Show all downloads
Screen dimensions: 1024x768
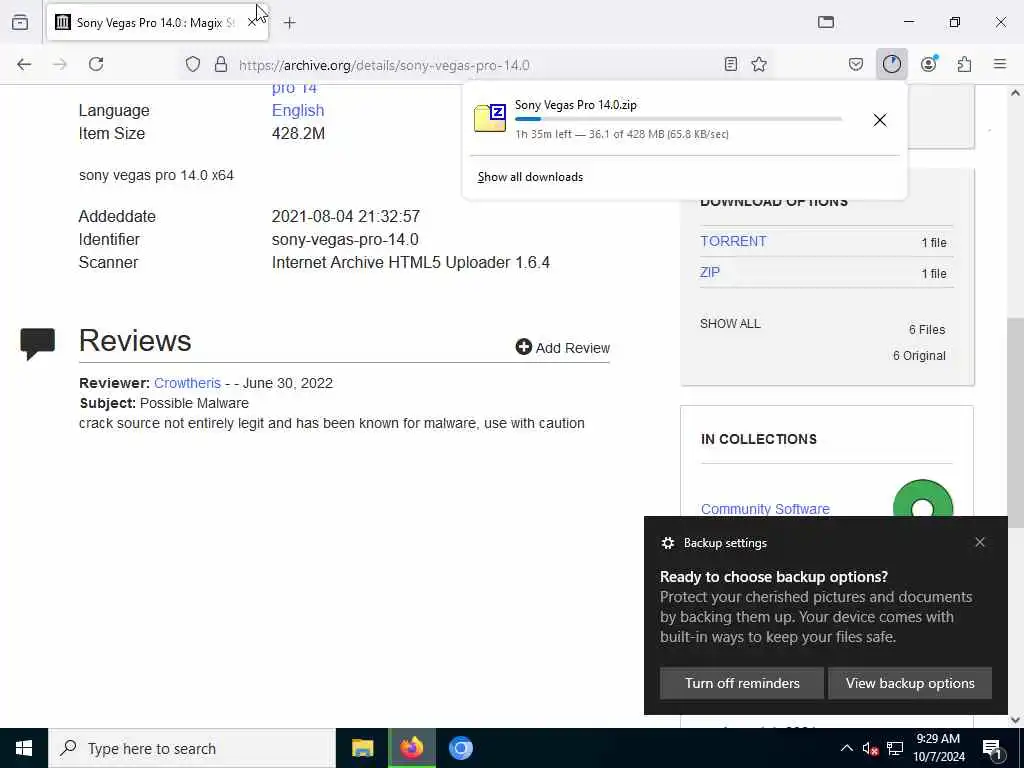click(530, 177)
